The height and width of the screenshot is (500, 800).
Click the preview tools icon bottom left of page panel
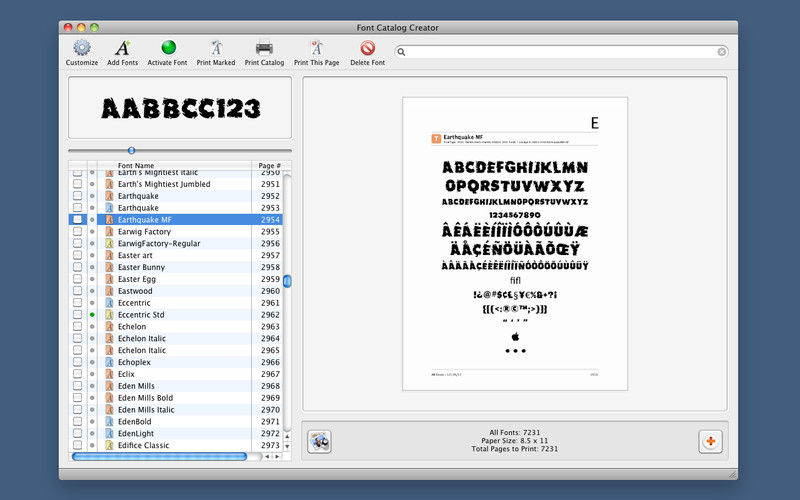click(x=319, y=441)
